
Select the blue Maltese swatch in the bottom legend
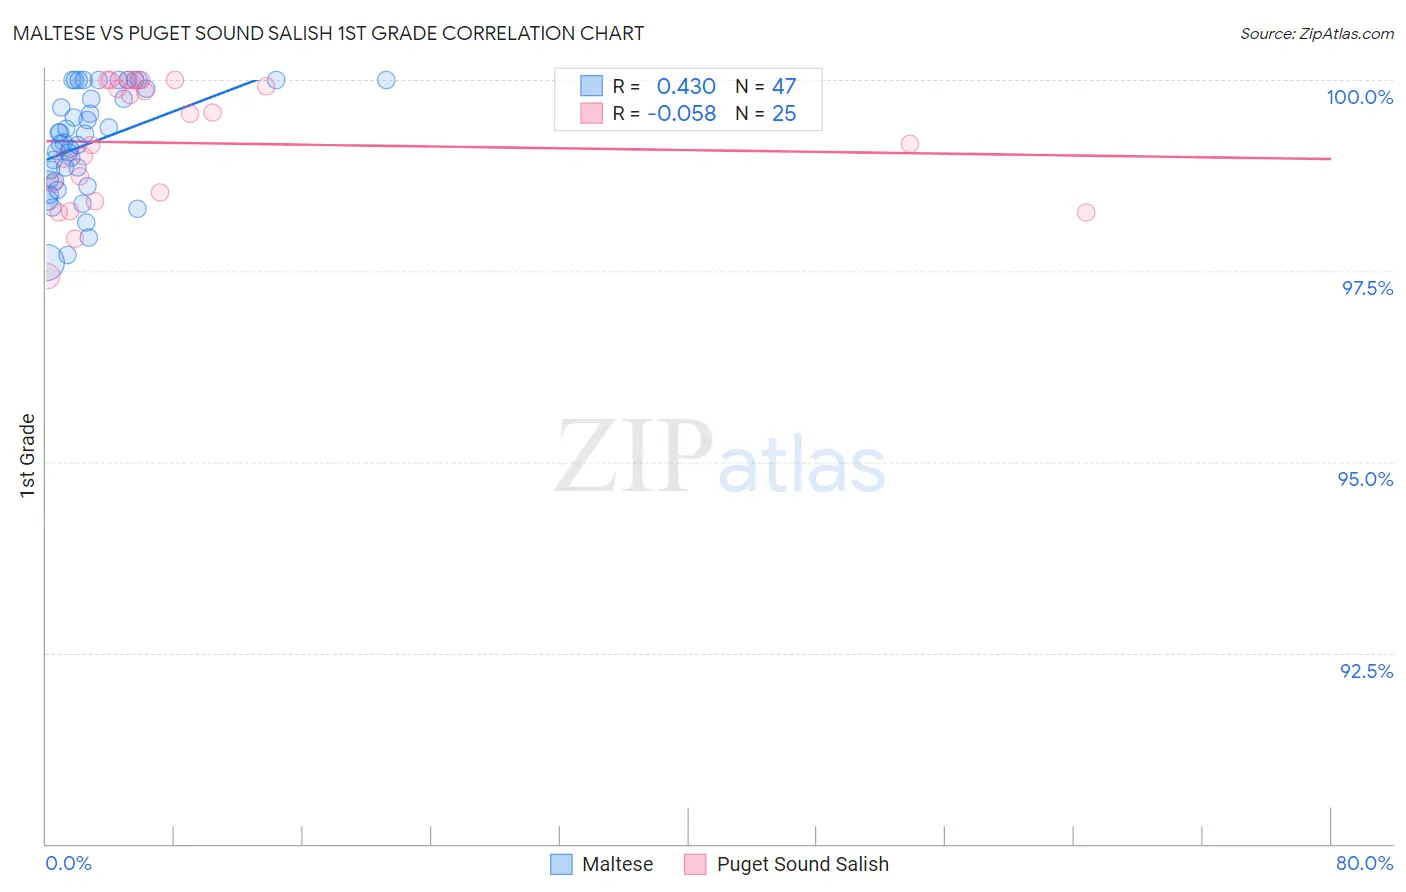562,864
